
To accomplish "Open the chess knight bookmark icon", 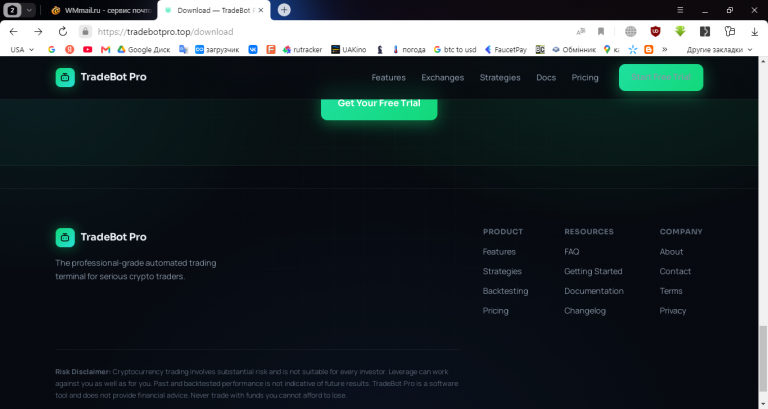I will [x=380, y=49].
